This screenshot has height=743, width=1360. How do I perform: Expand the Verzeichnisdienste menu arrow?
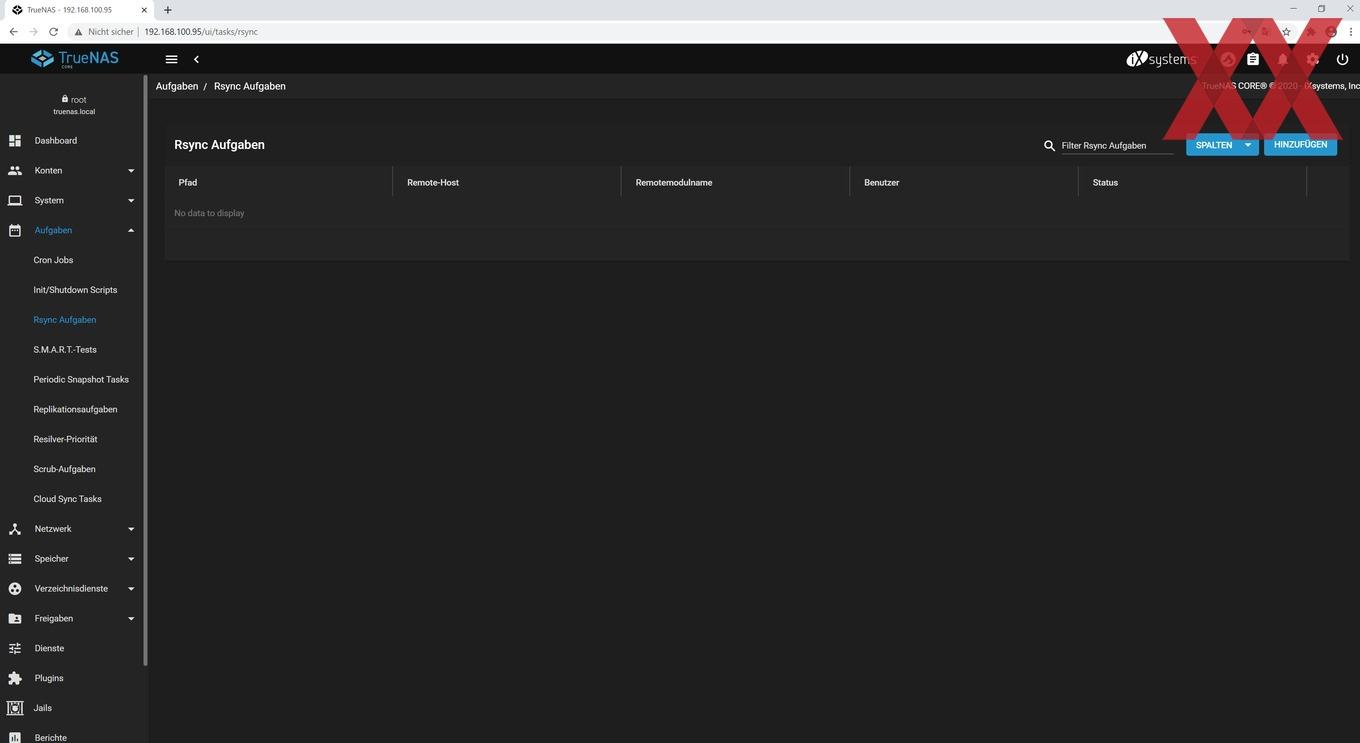tap(131, 589)
